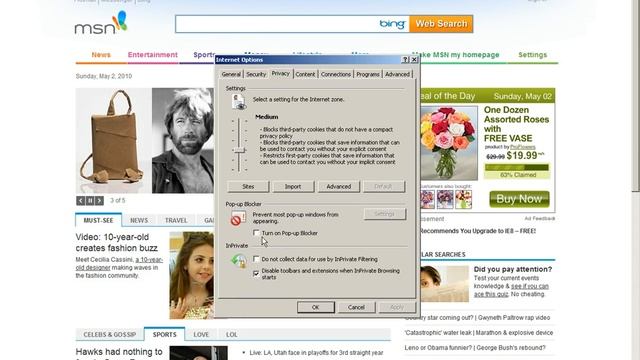Open the Content tab

point(305,74)
